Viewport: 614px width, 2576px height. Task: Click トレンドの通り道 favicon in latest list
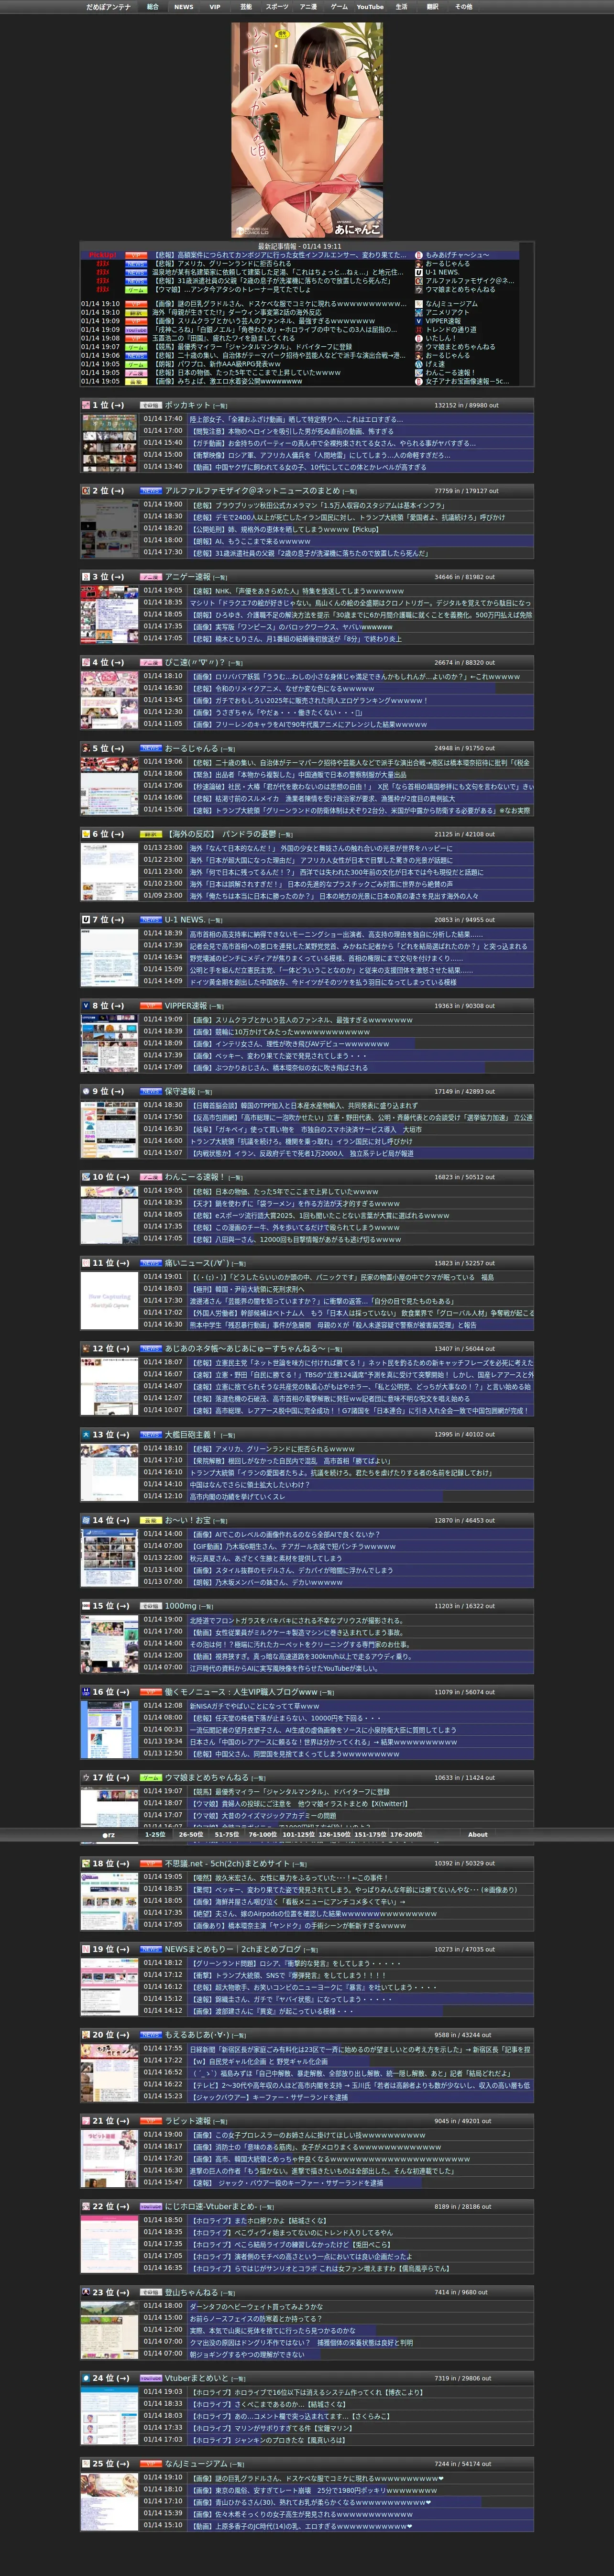(x=419, y=329)
